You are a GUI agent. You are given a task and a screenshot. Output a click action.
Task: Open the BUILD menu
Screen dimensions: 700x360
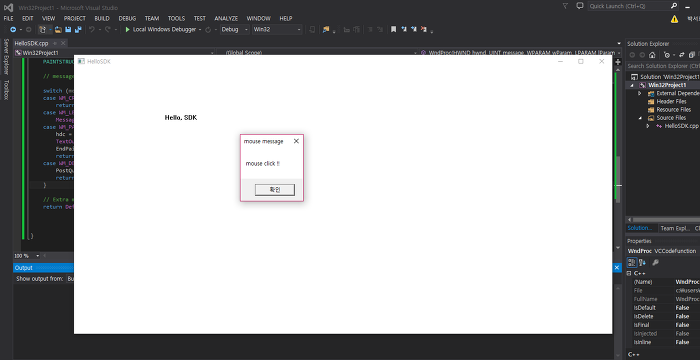coord(102,18)
